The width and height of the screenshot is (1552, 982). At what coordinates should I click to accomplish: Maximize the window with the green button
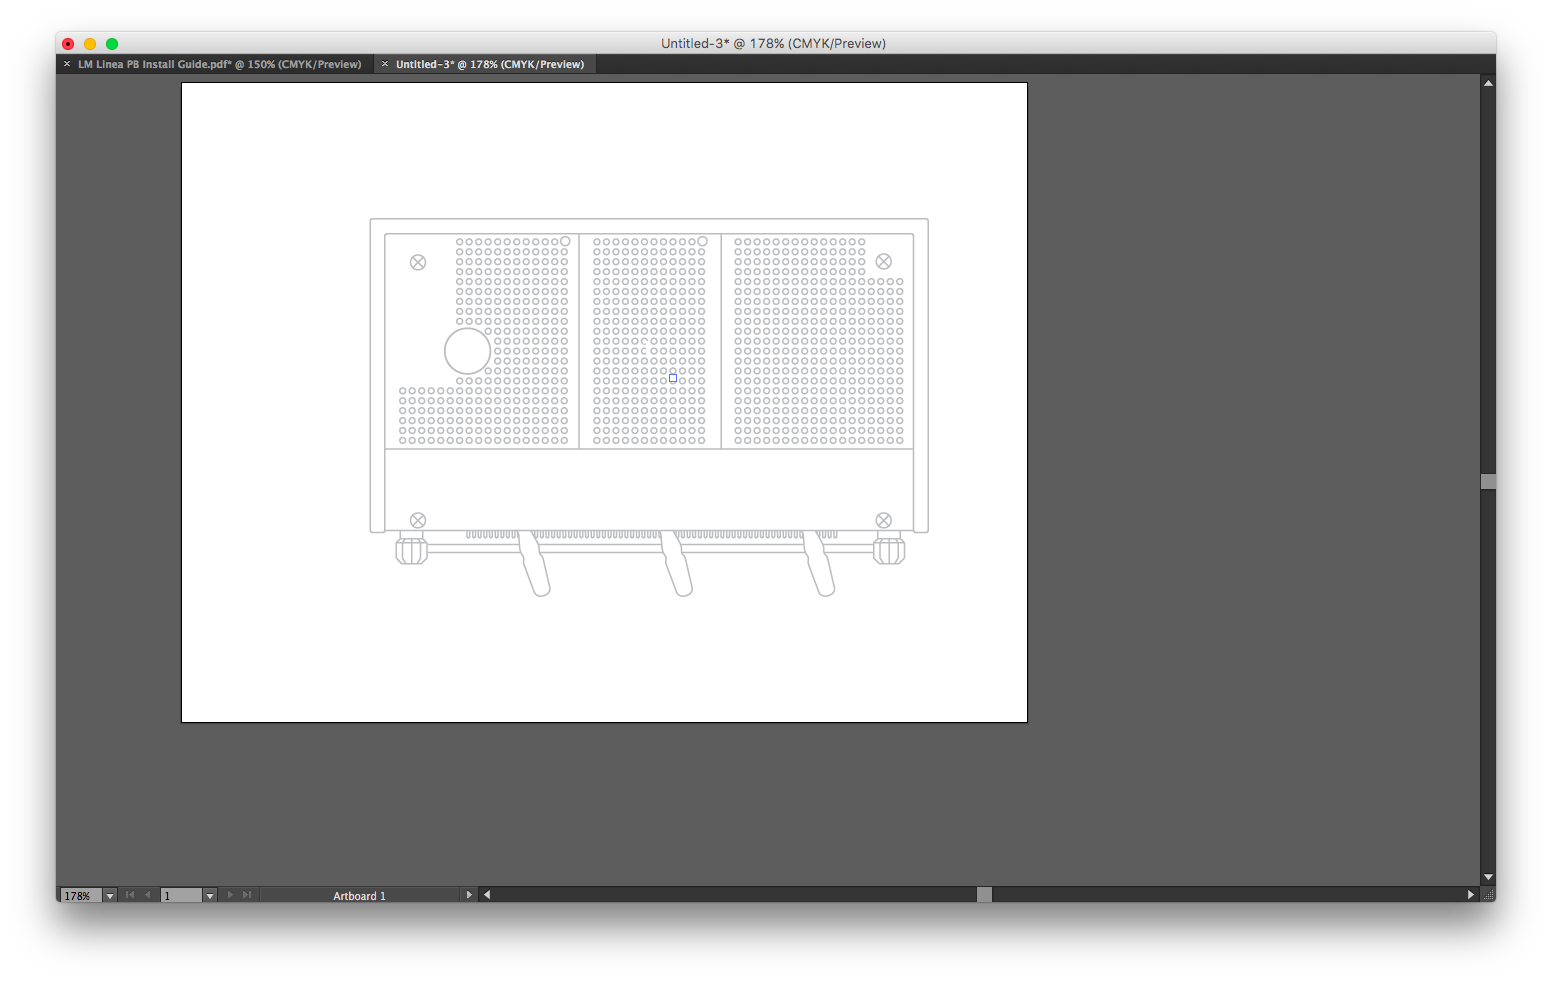tap(112, 44)
